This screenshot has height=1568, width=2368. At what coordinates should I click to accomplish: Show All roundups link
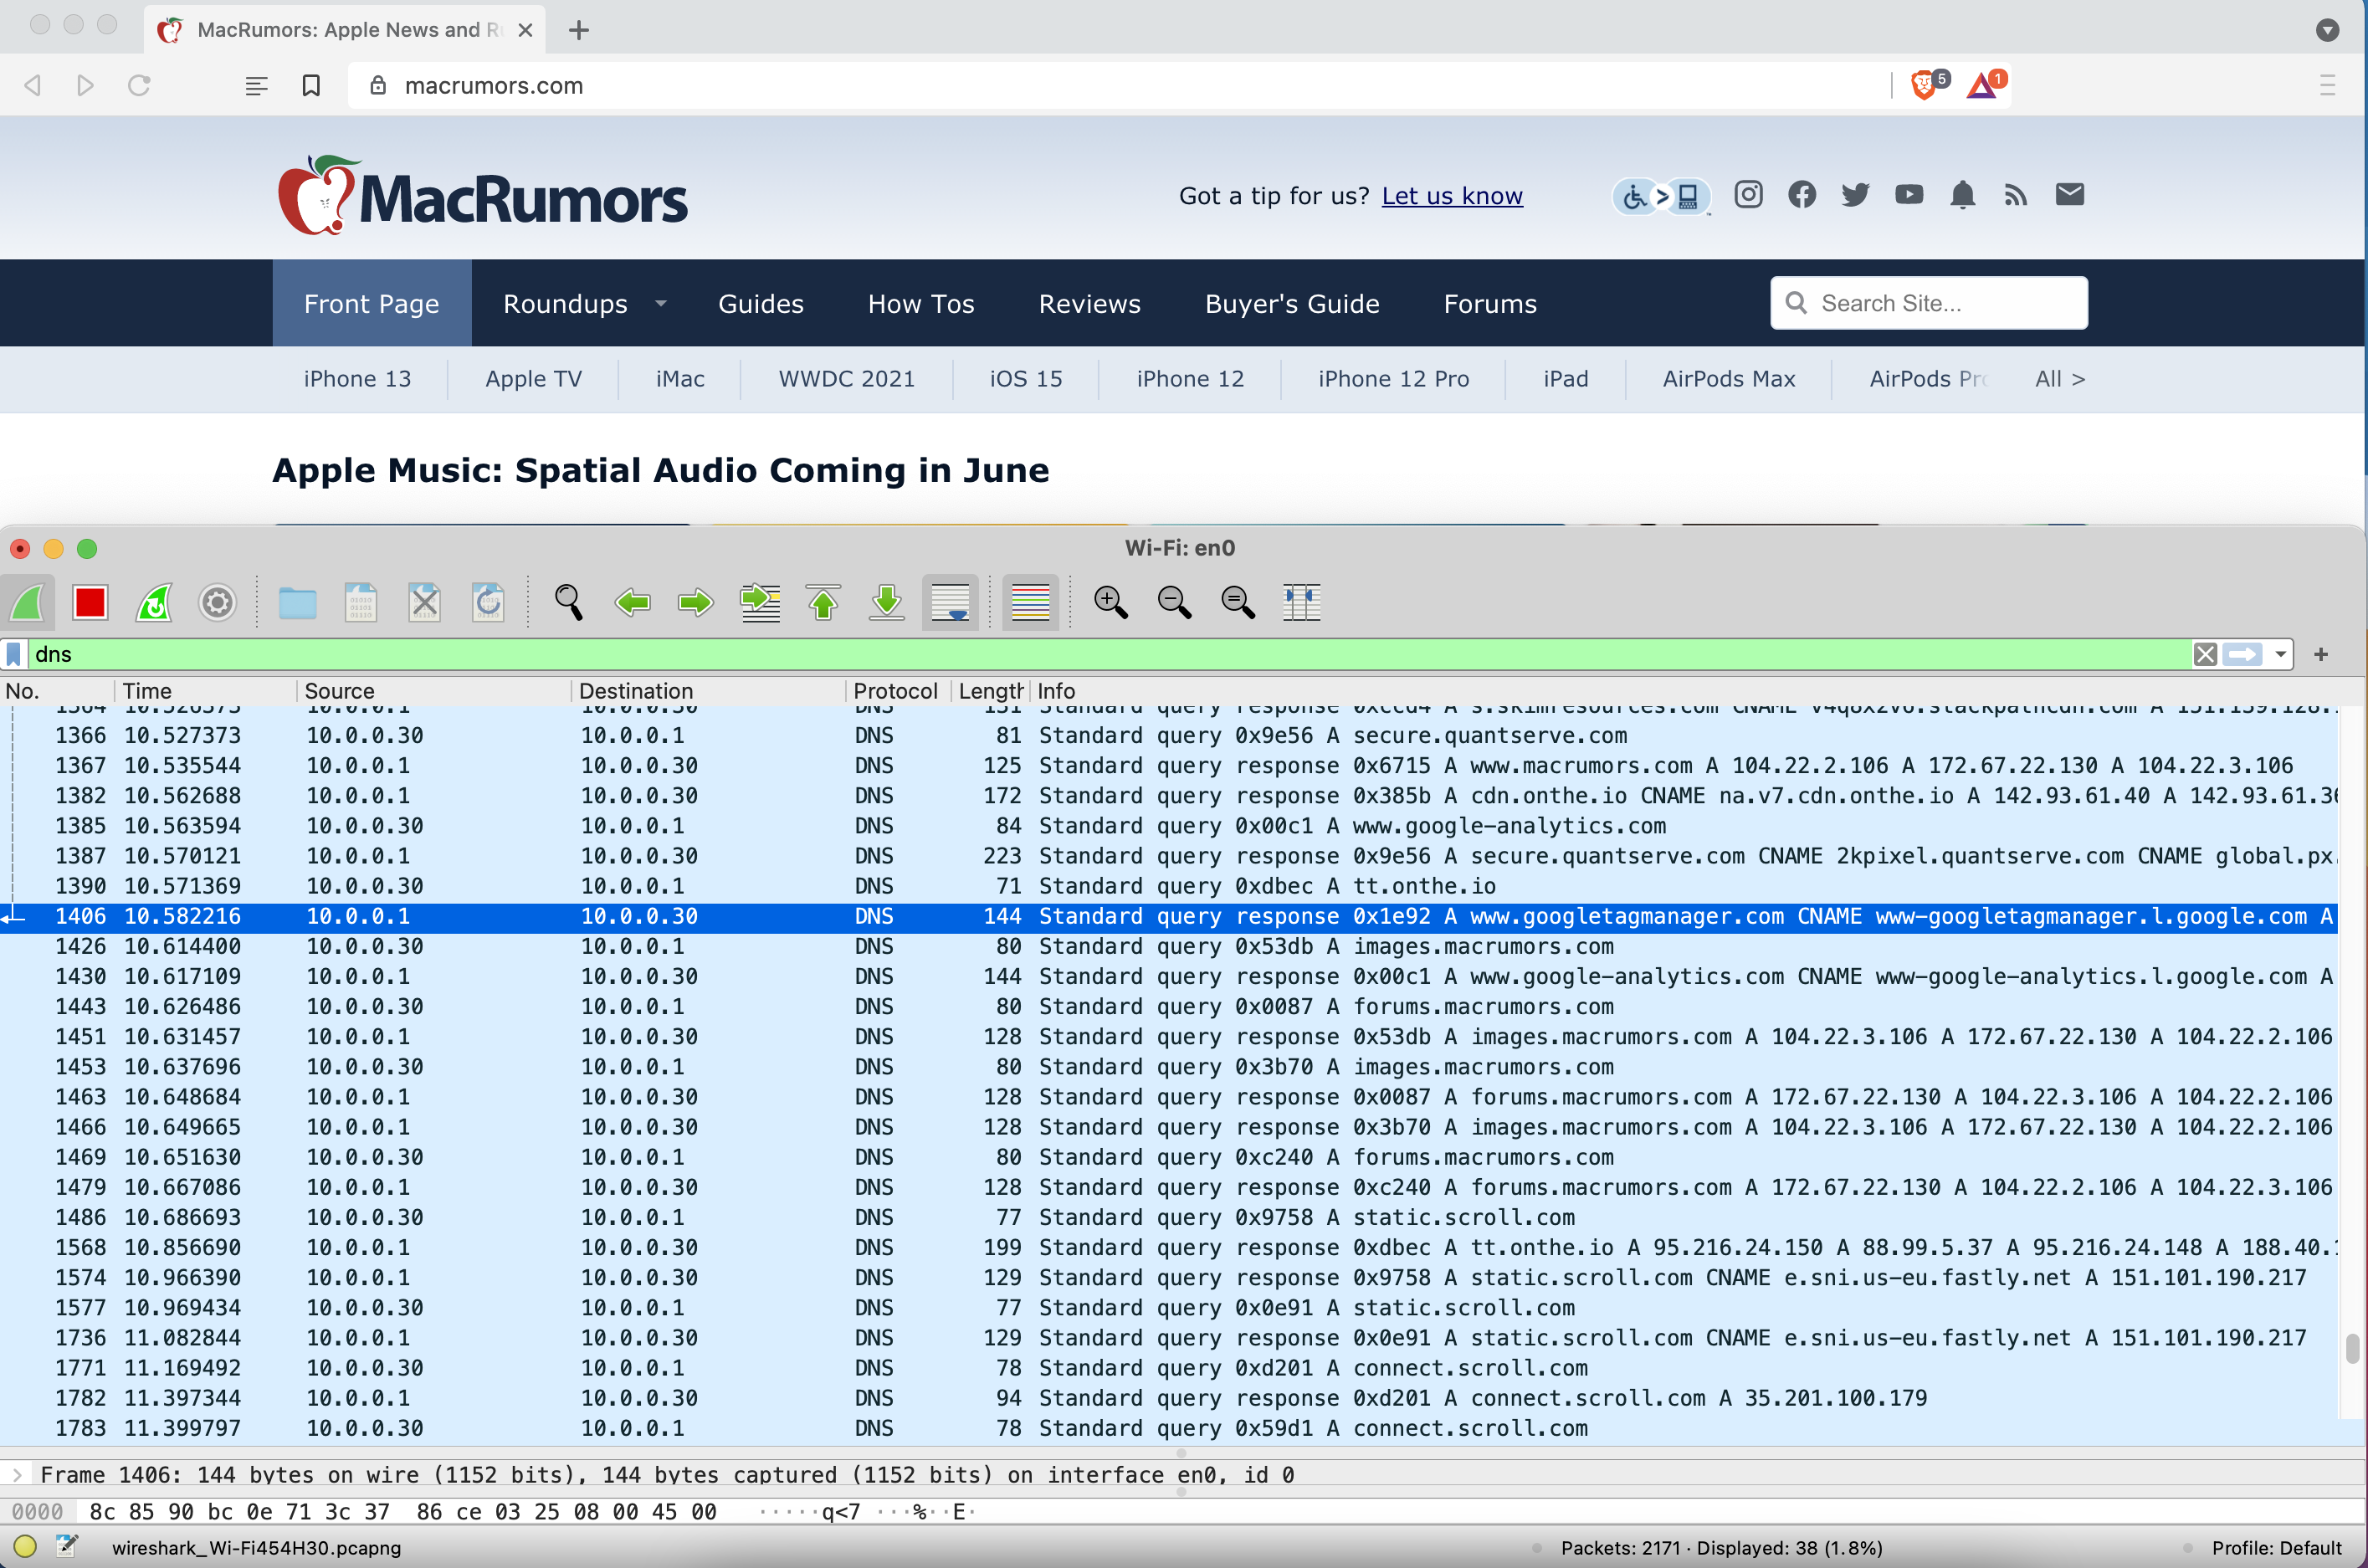(2060, 379)
